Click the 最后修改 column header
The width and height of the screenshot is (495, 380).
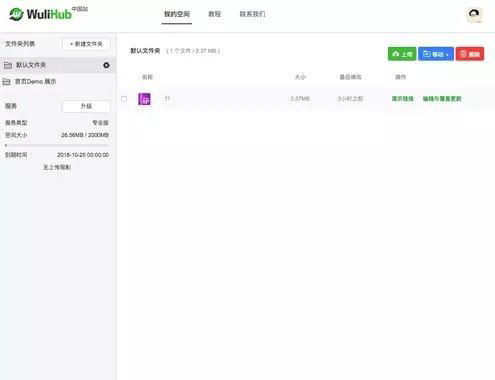350,77
